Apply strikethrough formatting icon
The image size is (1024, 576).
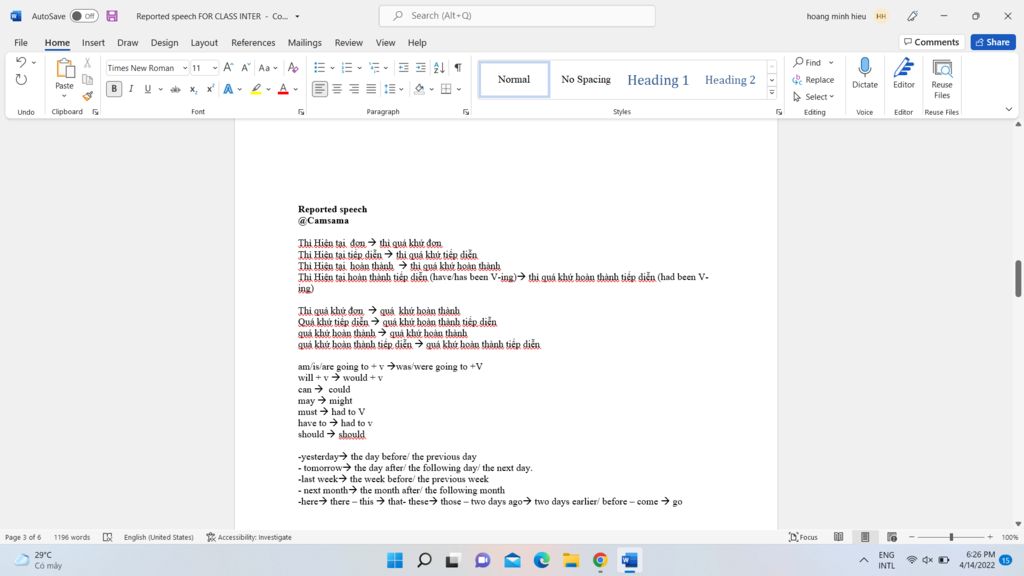[175, 89]
